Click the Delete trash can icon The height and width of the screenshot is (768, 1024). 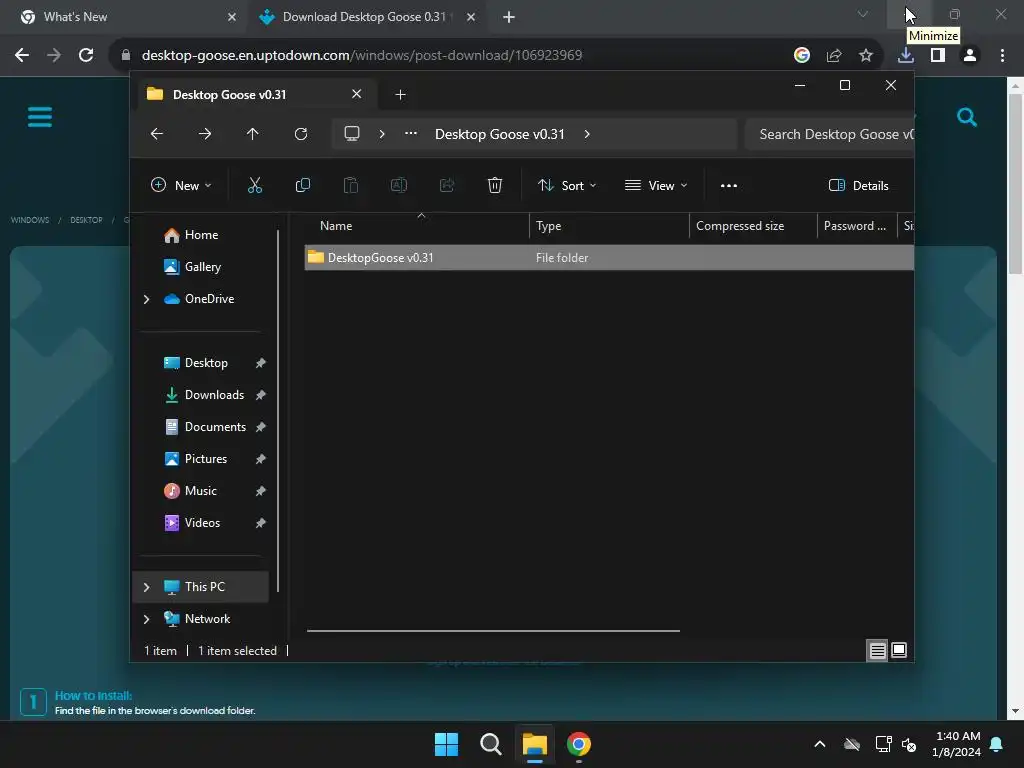[x=495, y=185]
